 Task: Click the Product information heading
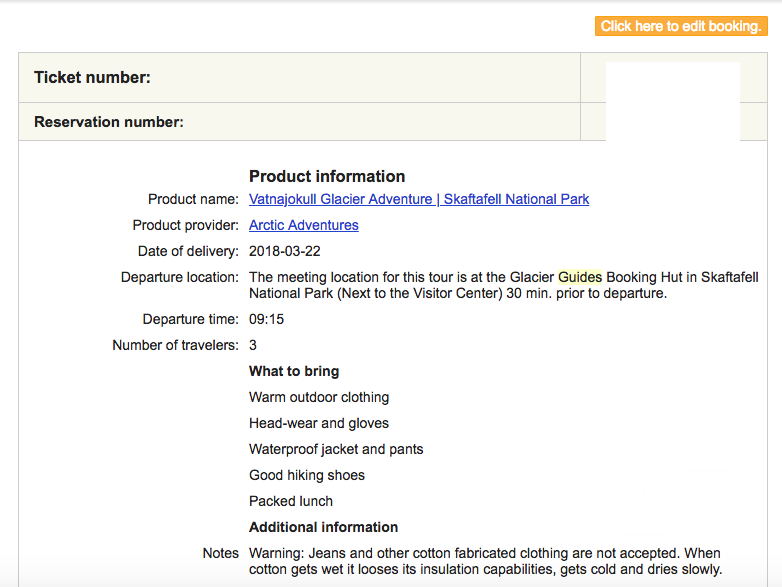pos(327,176)
